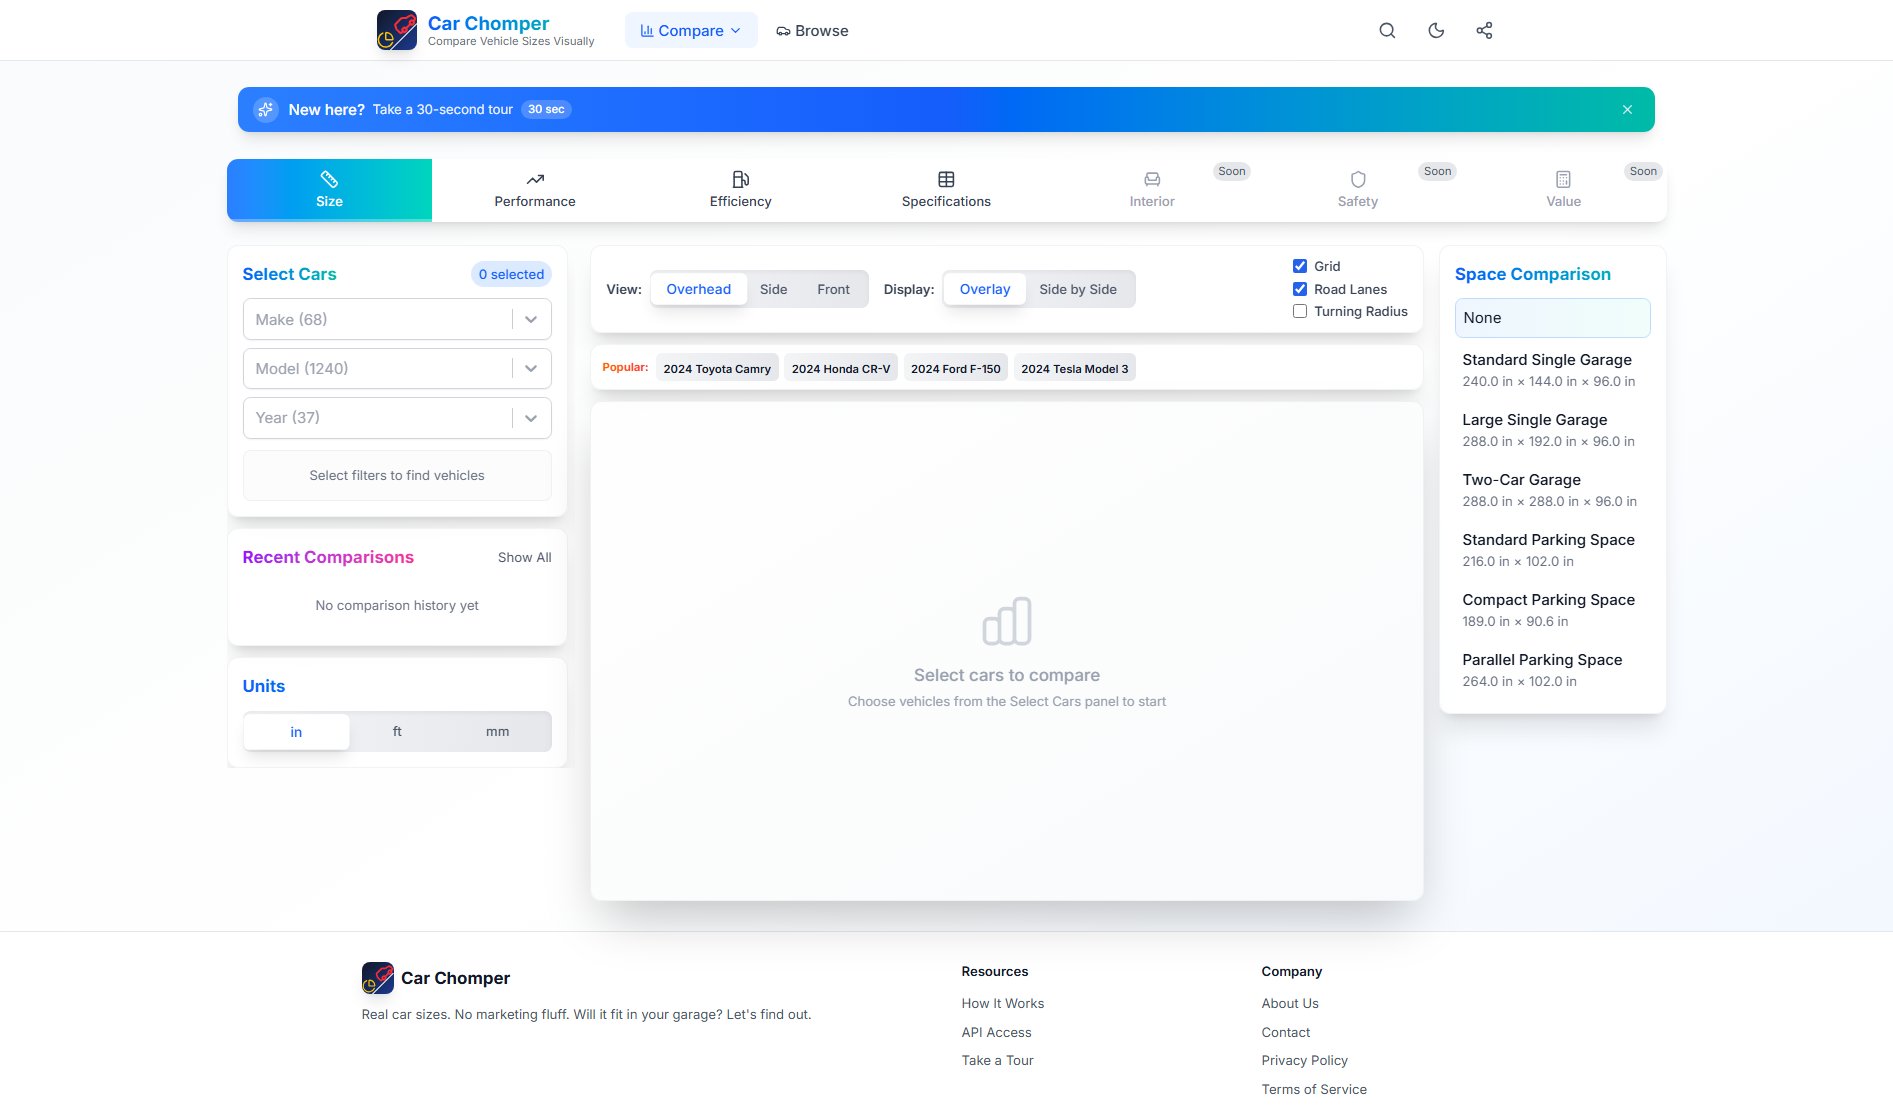The height and width of the screenshot is (1111, 1893).
Task: Dismiss the tour banner with X
Action: 1627,110
